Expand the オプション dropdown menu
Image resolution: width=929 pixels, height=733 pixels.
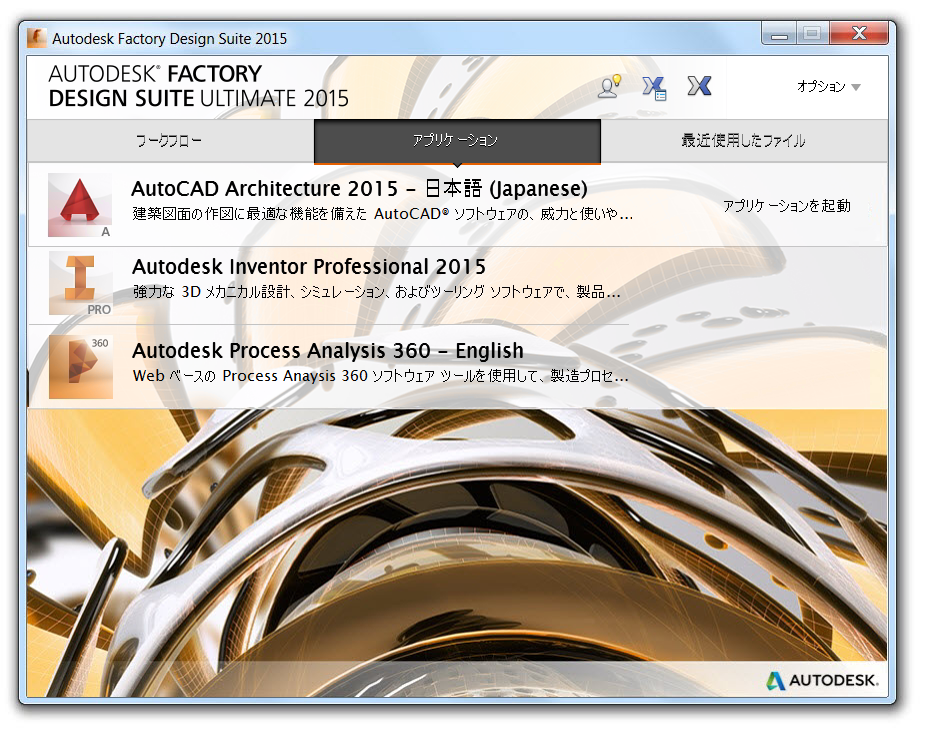828,87
